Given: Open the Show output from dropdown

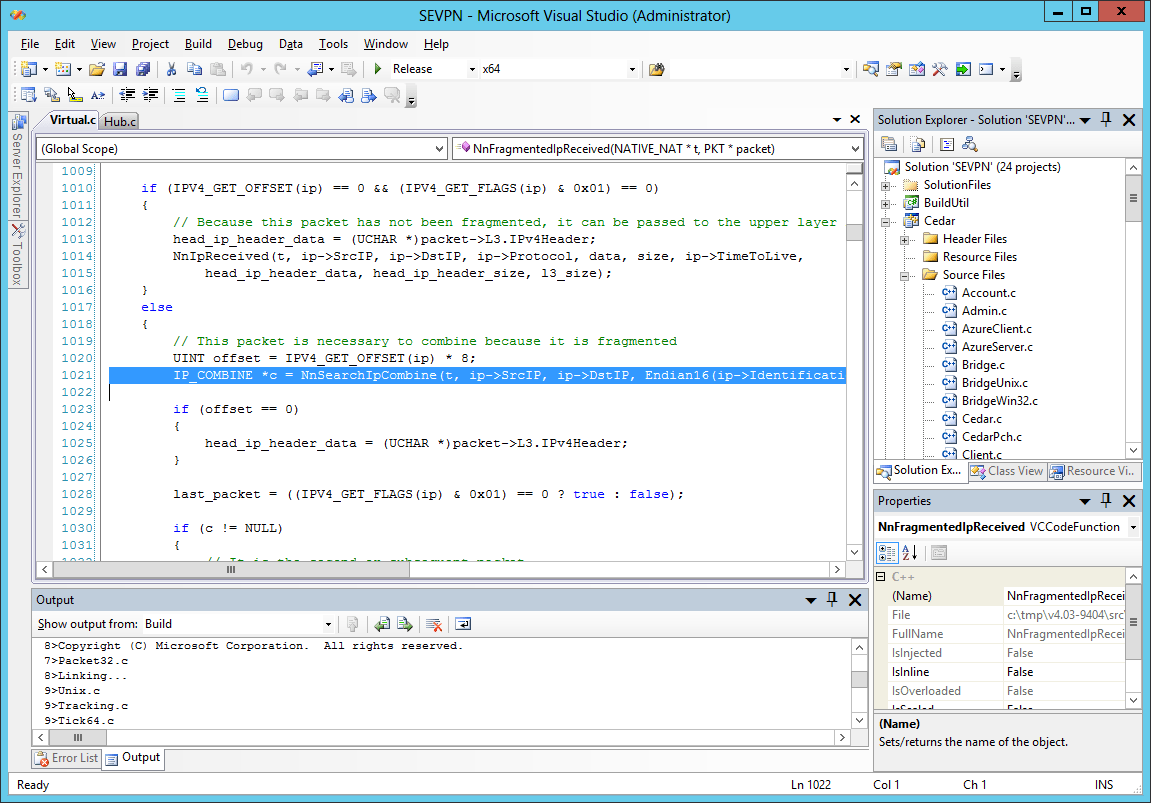Looking at the screenshot, I should tap(327, 623).
